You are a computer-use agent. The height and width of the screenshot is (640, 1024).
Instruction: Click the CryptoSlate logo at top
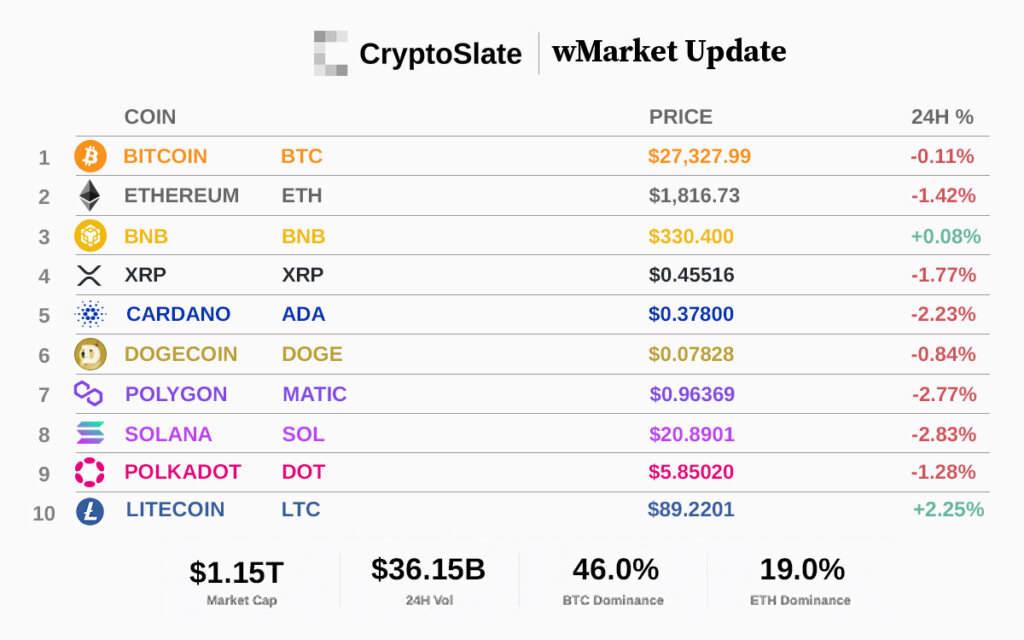point(418,53)
